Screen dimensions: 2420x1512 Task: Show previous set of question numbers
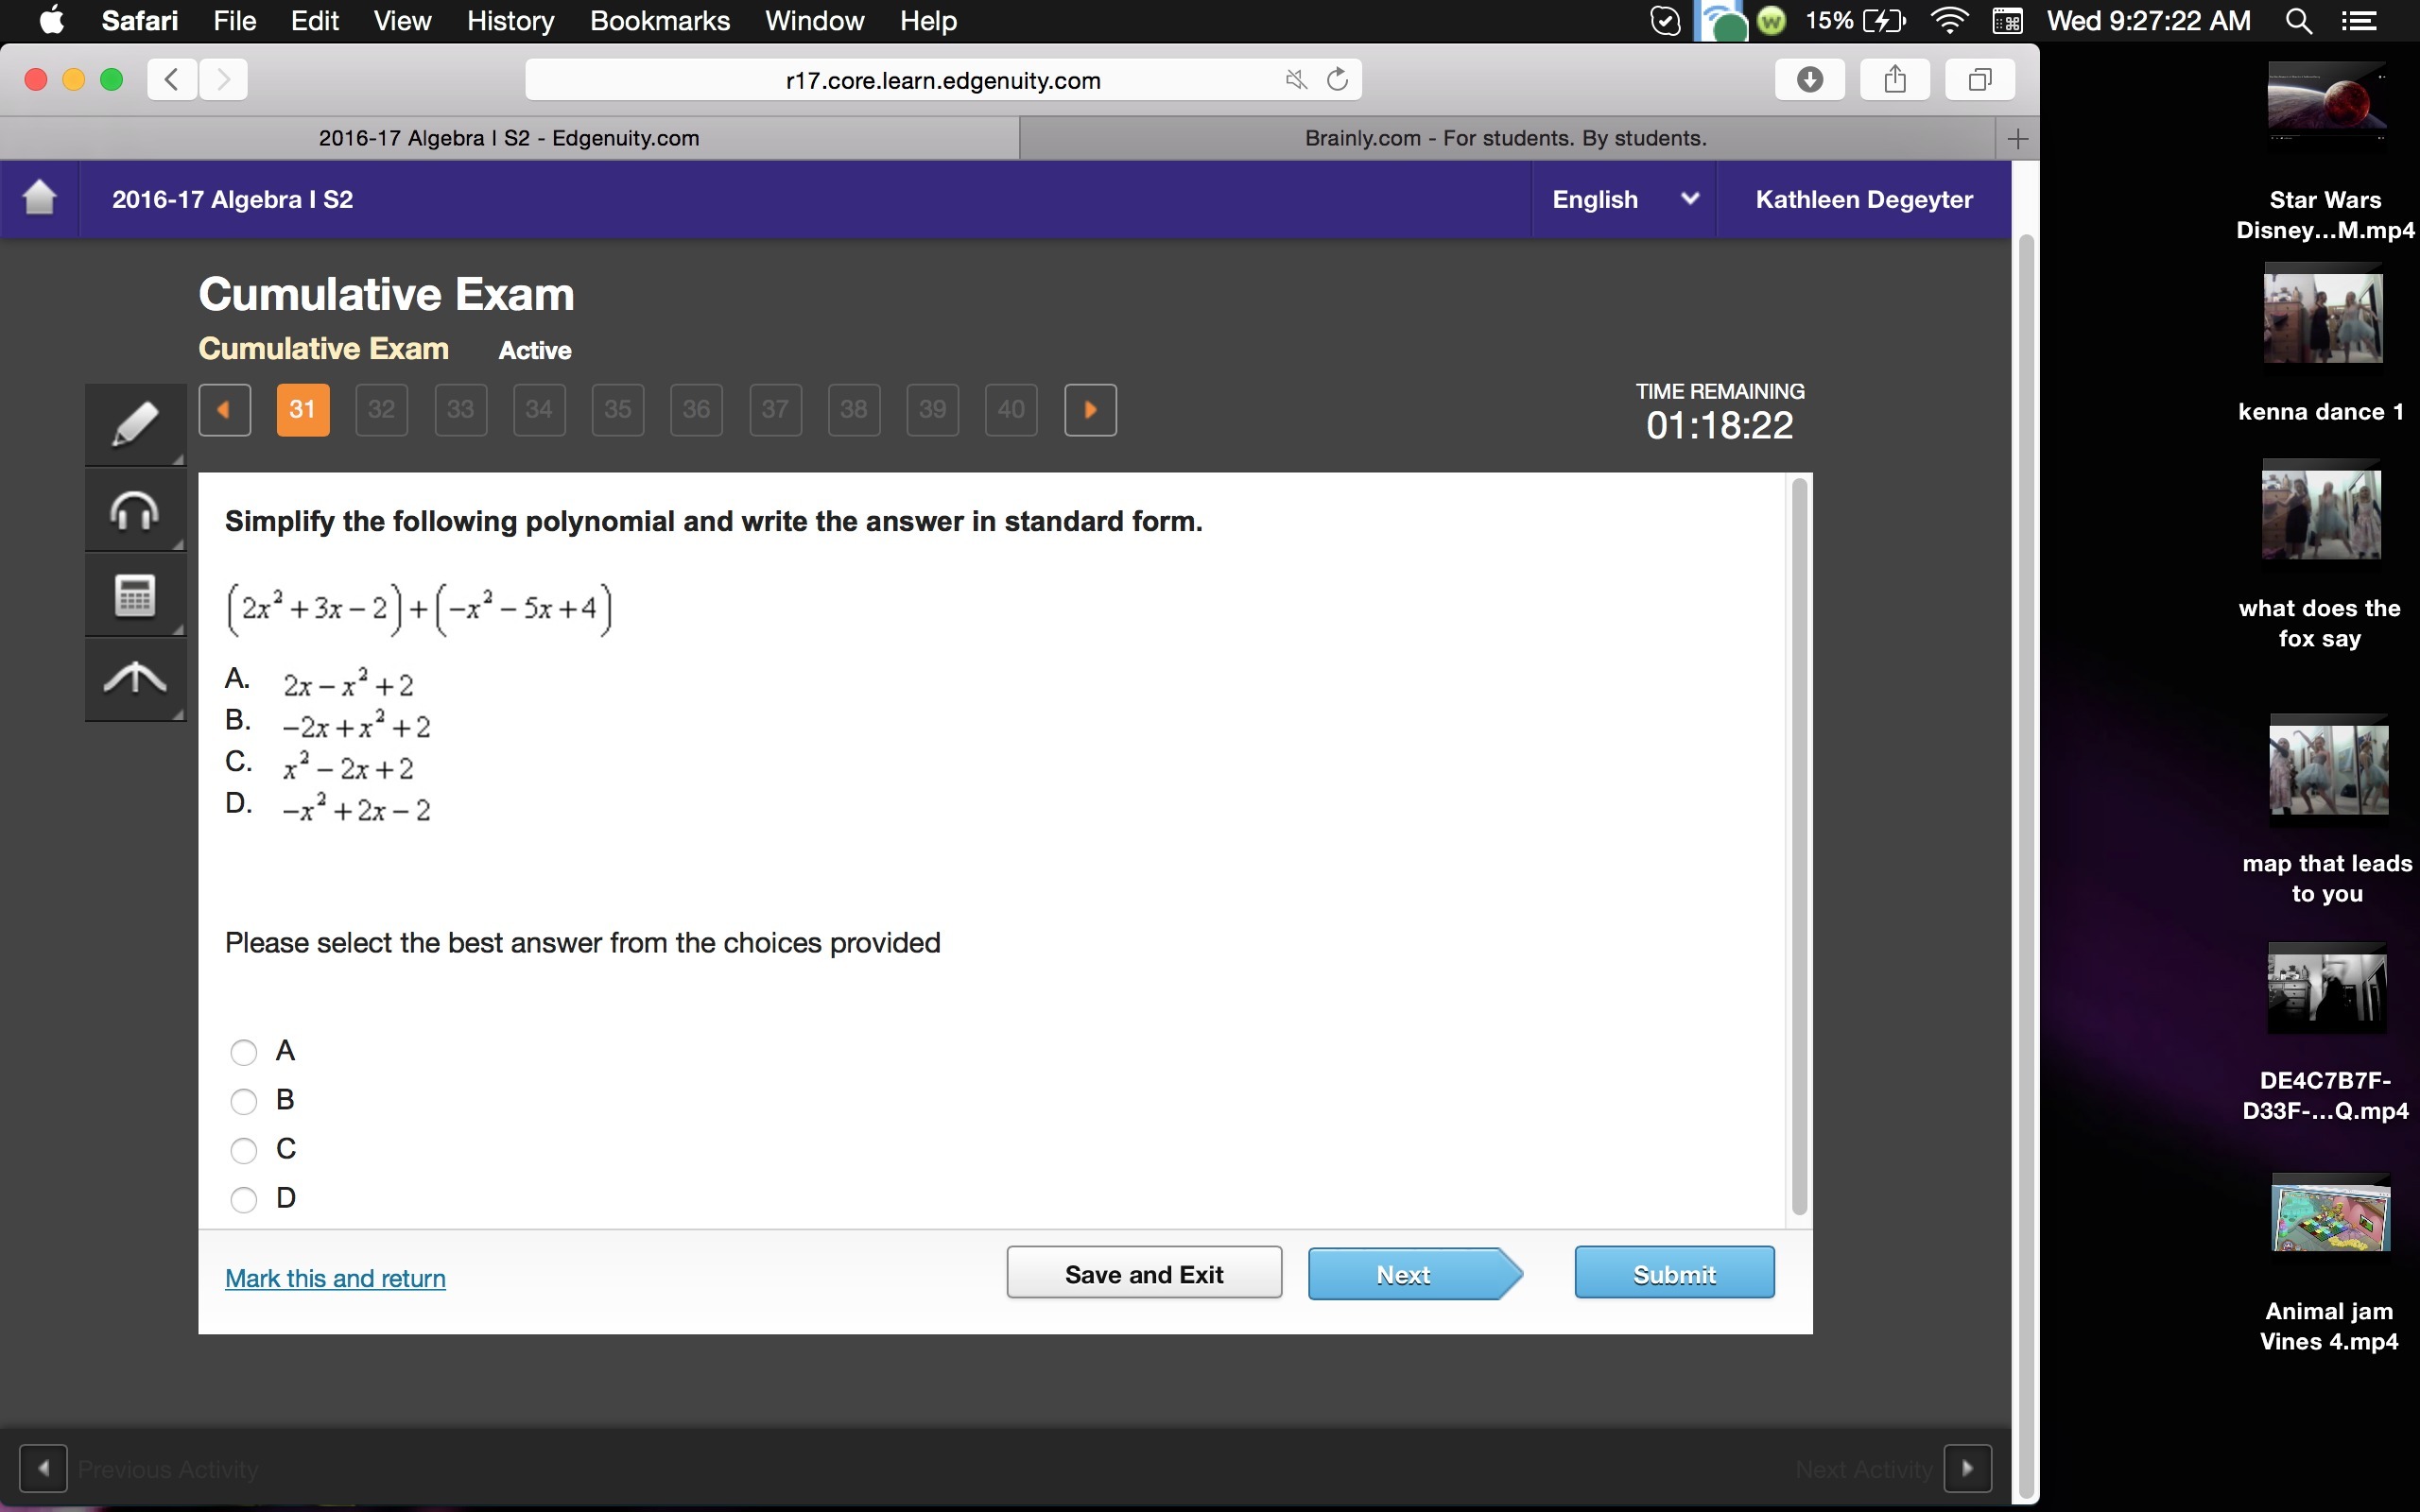coord(225,410)
